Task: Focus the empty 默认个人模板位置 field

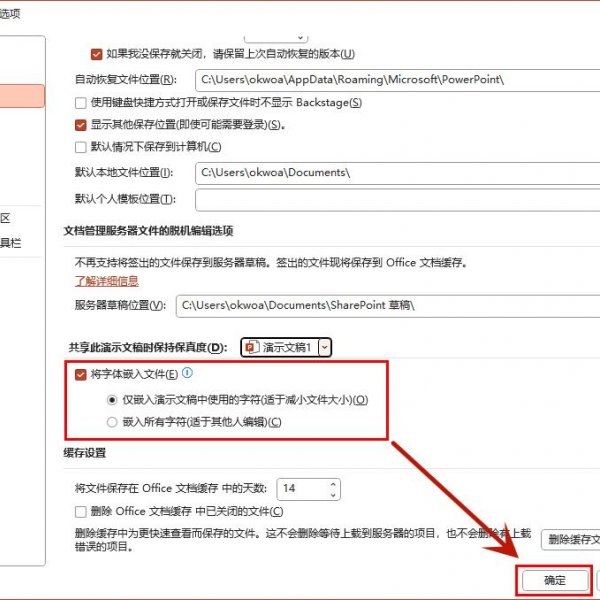Action: [396, 199]
